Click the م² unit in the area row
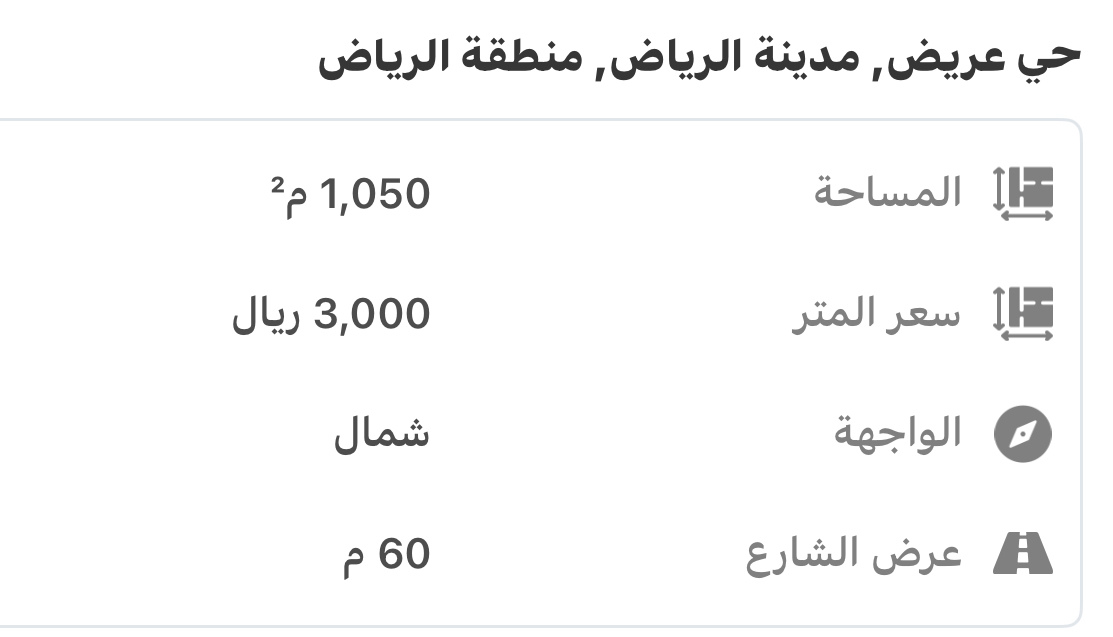The width and height of the screenshot is (1113, 637). [x=290, y=196]
